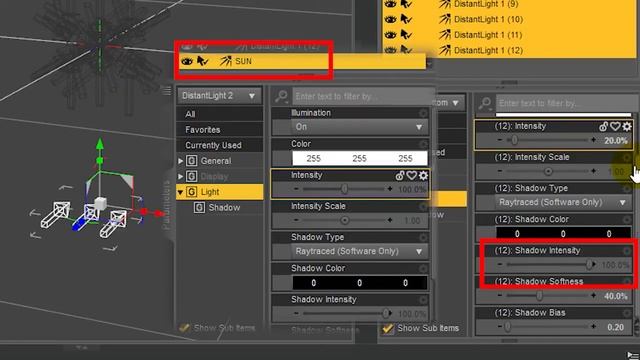This screenshot has width=640, height=360.
Task: Open the black Shadow Color swatch in DistantLight 2
Action: 359,283
